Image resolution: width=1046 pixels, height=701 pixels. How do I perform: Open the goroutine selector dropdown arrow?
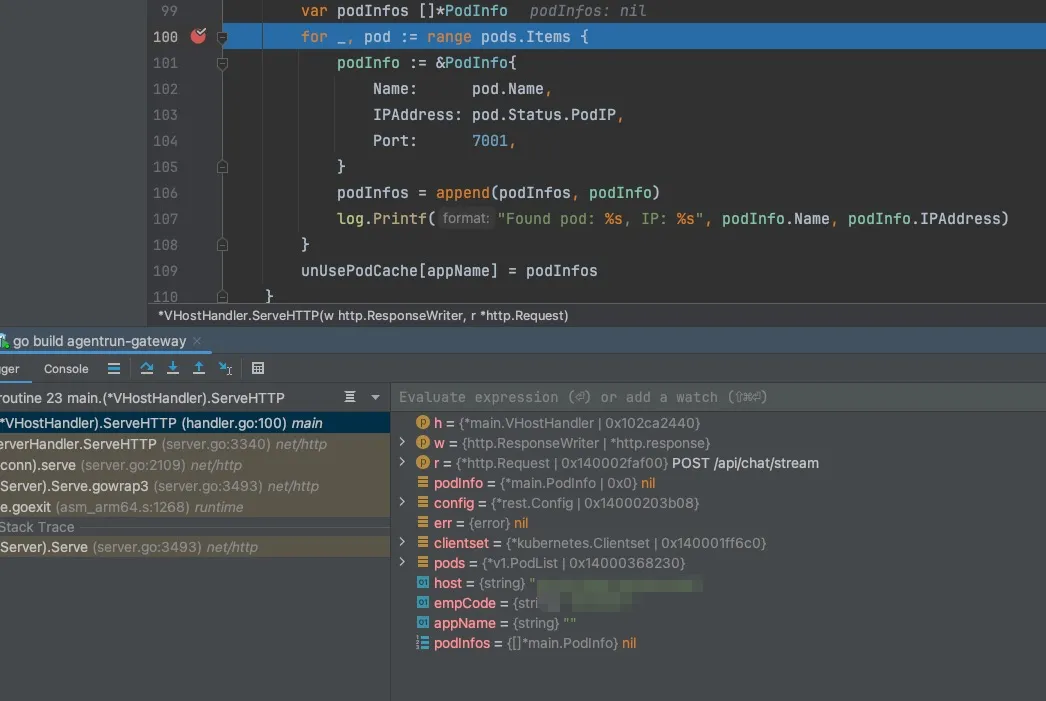[375, 397]
